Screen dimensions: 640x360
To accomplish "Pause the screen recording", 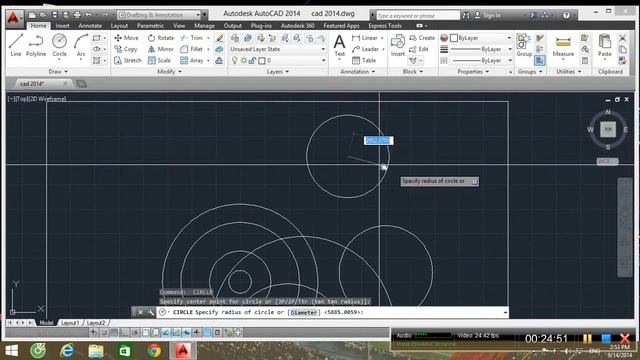I will [x=587, y=338].
